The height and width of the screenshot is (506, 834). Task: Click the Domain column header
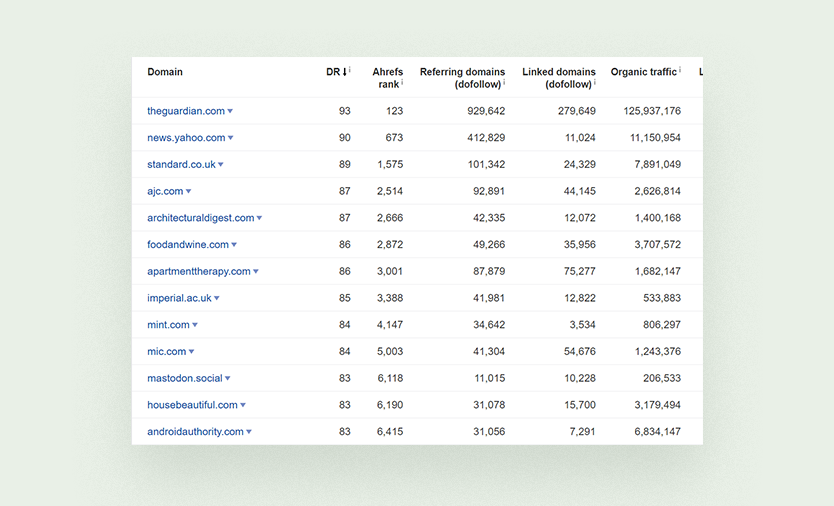click(165, 72)
